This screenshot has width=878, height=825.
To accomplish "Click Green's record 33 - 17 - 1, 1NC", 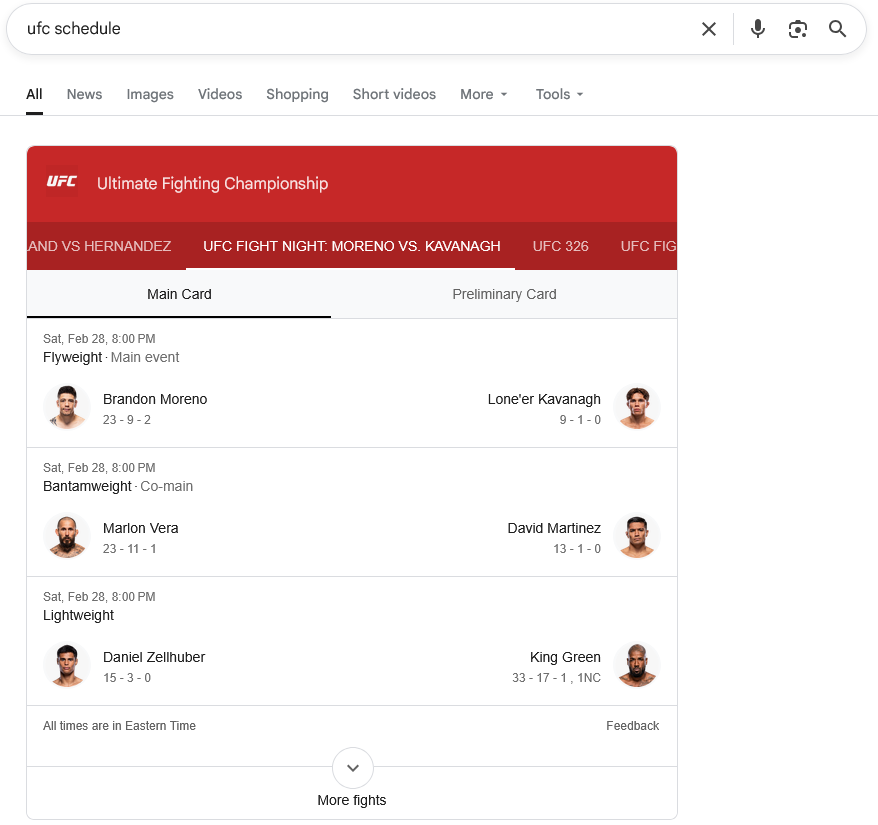I will click(556, 678).
